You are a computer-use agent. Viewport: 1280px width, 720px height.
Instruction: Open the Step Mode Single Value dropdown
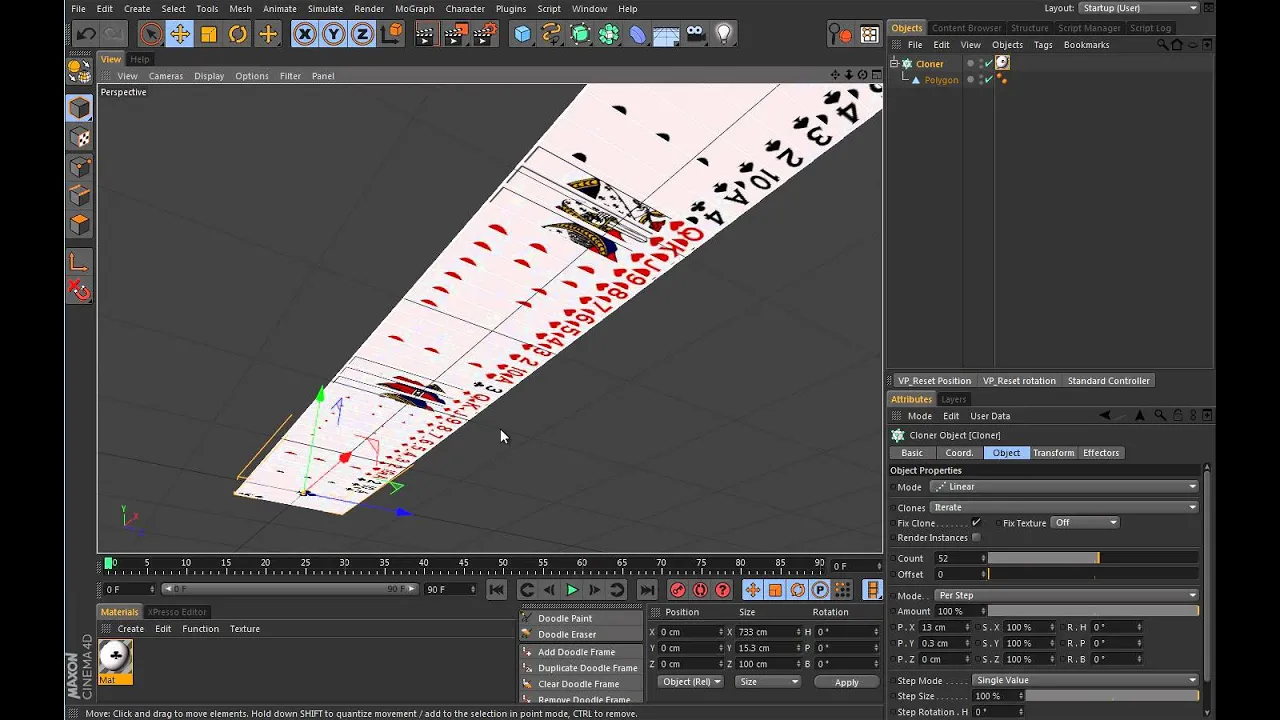pos(1086,680)
